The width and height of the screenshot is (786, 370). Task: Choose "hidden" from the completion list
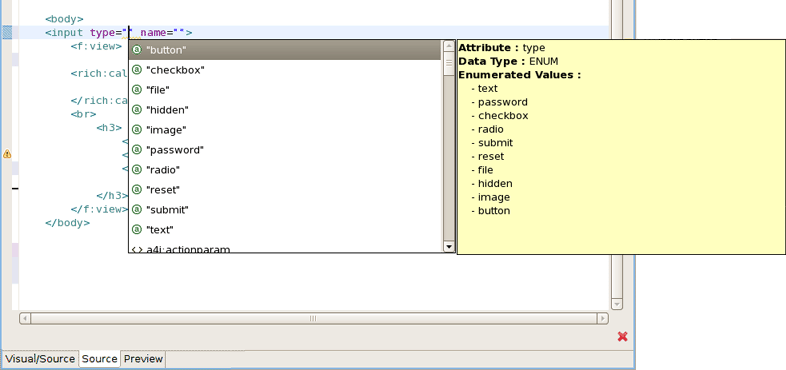pos(285,110)
